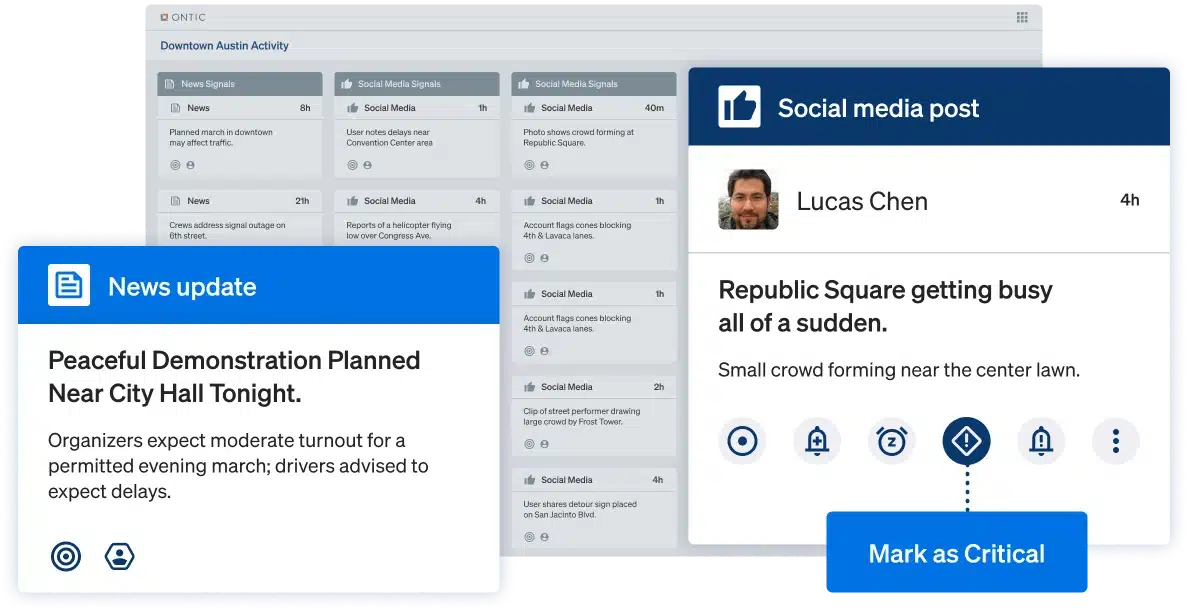Click the Ontic logo in header

point(183,17)
